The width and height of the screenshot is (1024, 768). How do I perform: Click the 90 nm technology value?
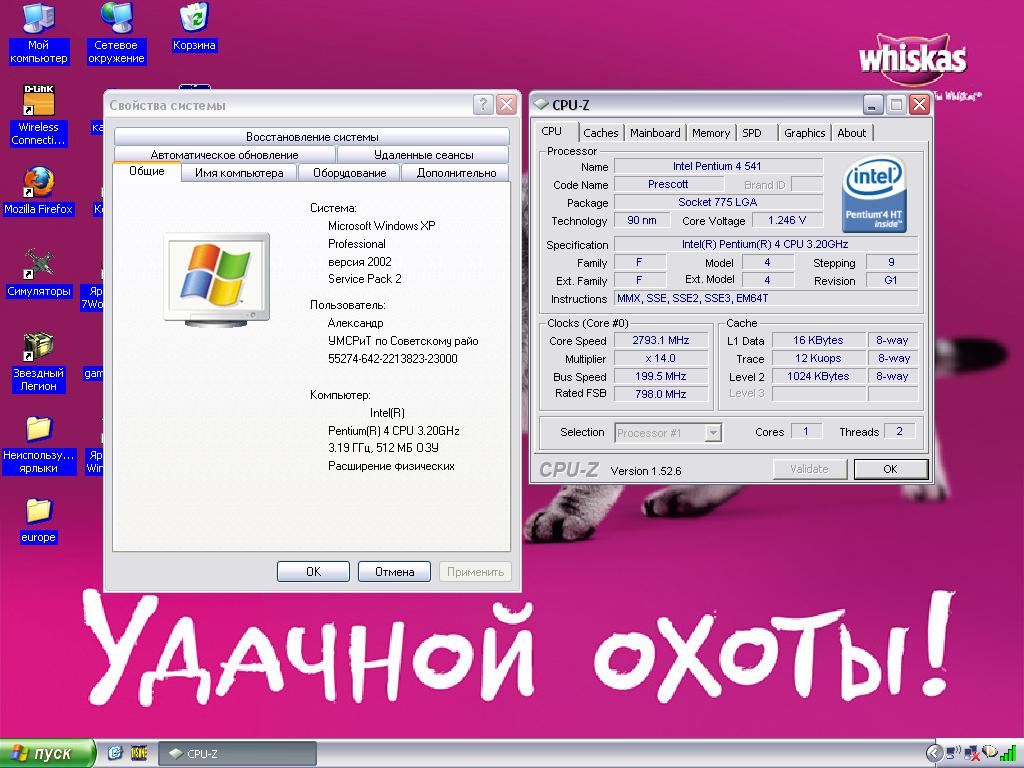(642, 220)
